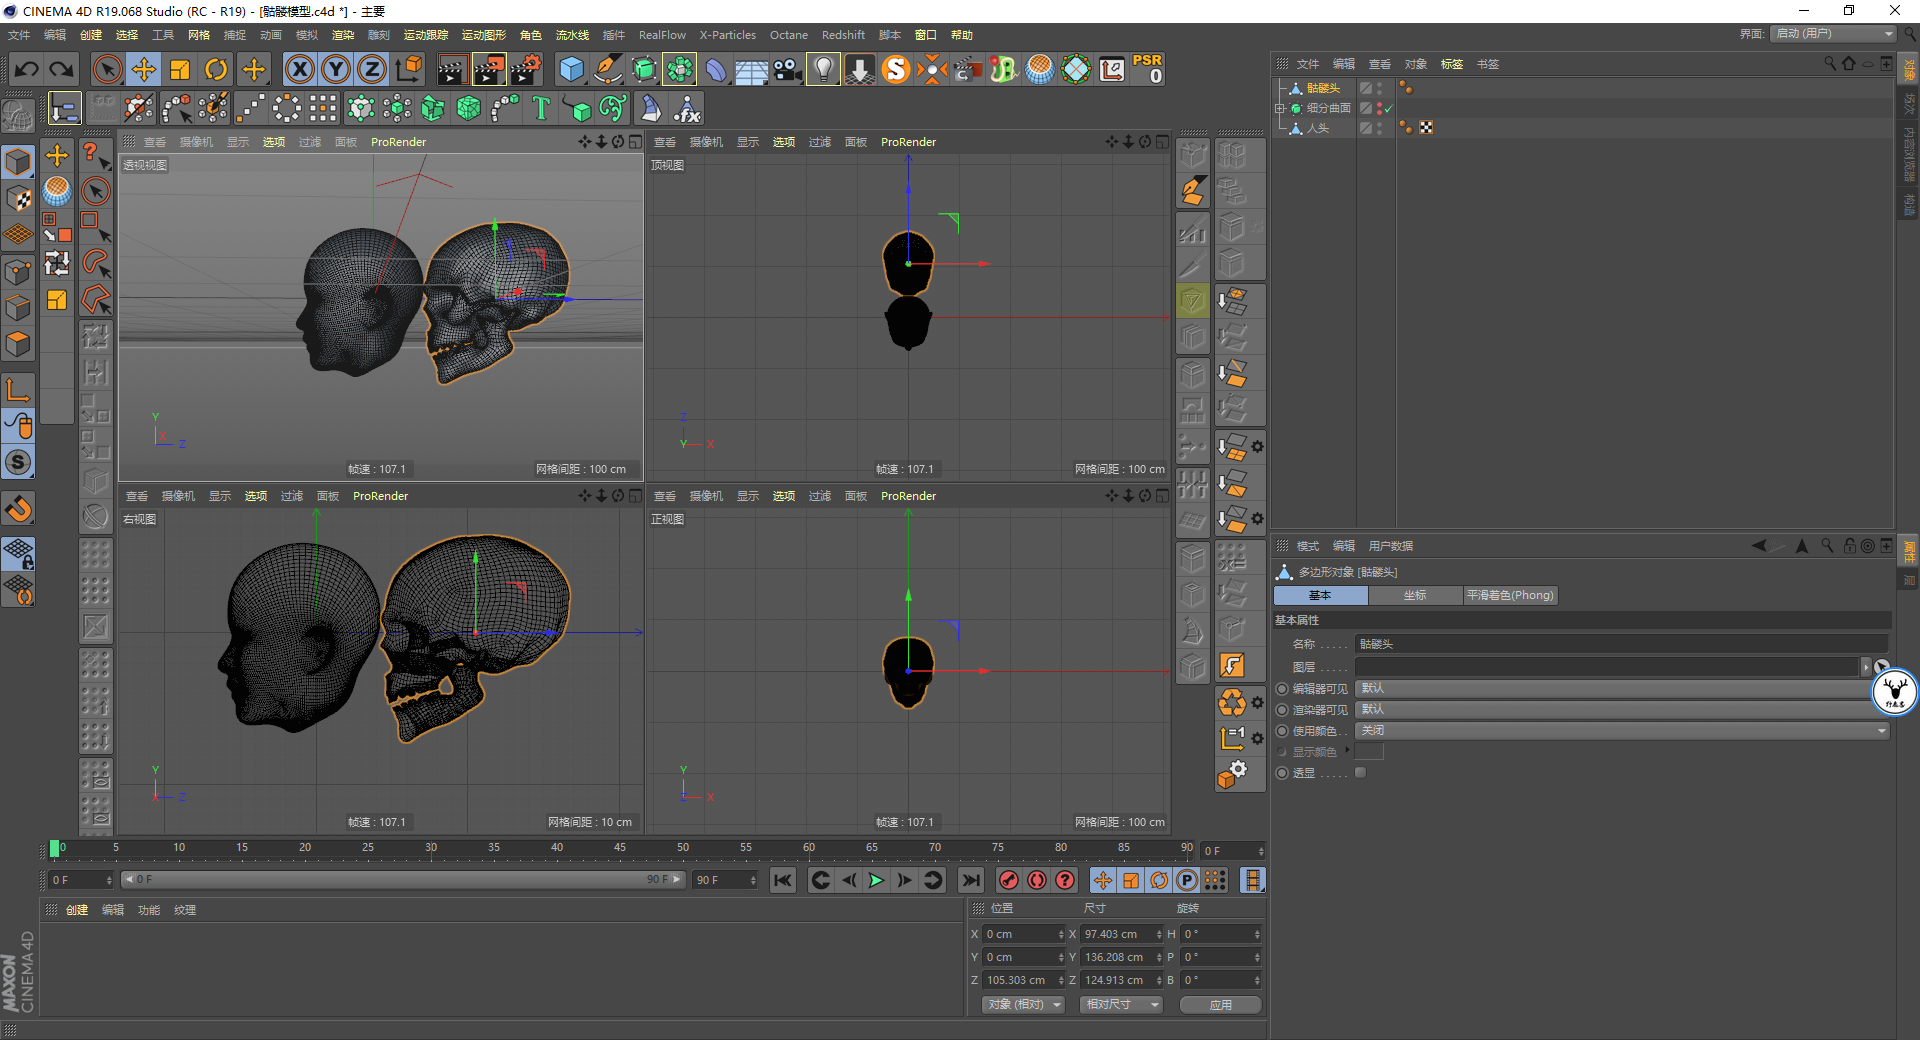Select the 人头 object in Object Manager
Screen dimensions: 1920x1040
(x=1318, y=128)
